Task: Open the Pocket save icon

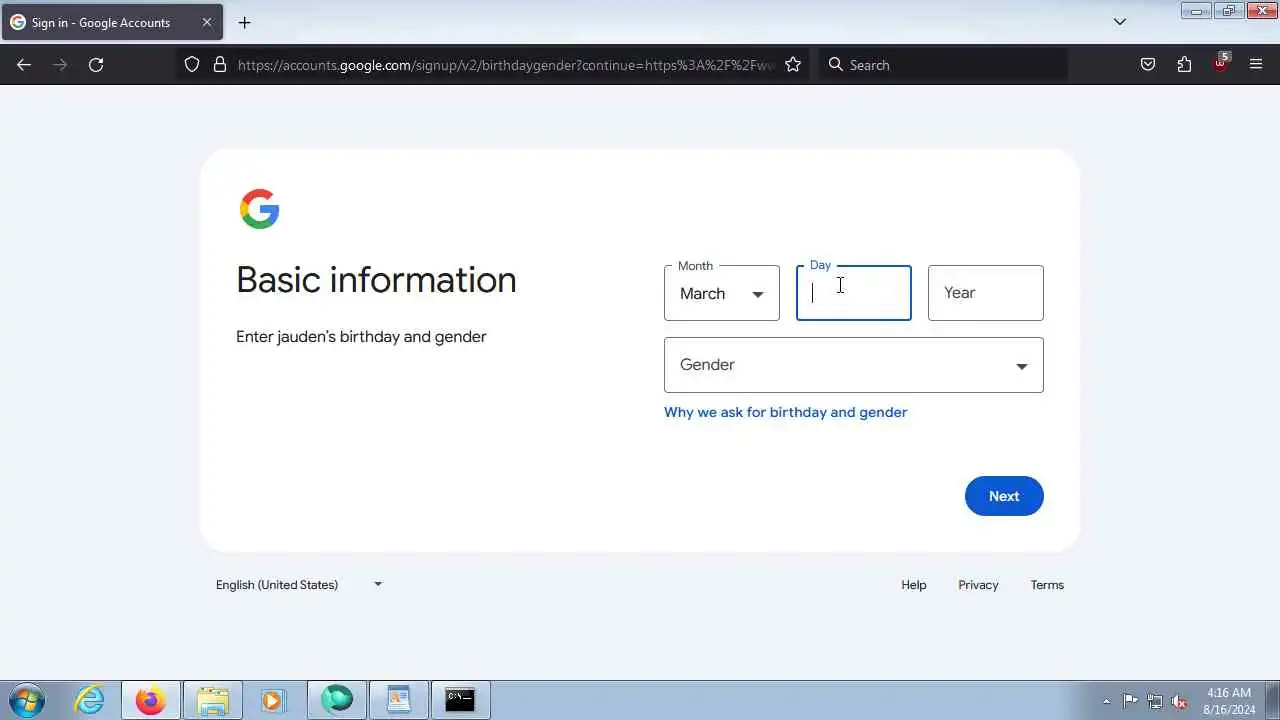Action: click(x=1148, y=65)
